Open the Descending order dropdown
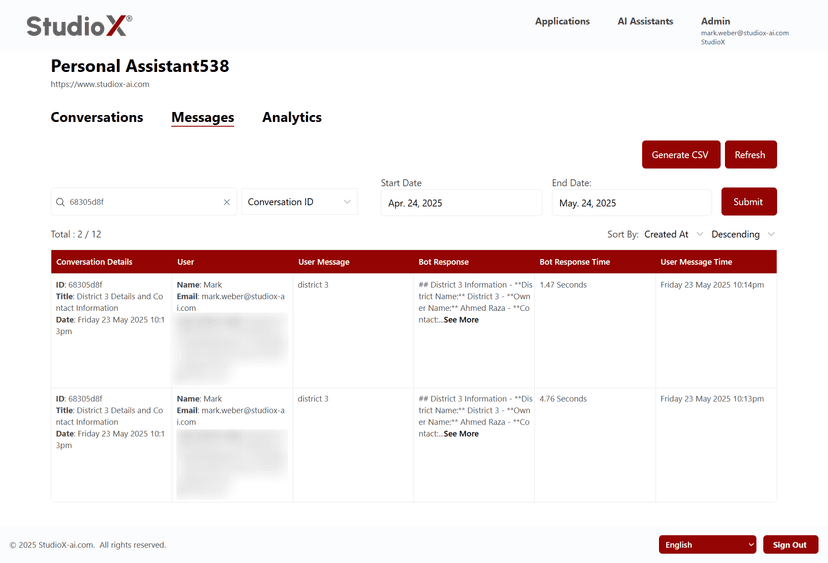This screenshot has width=828, height=563. (743, 234)
